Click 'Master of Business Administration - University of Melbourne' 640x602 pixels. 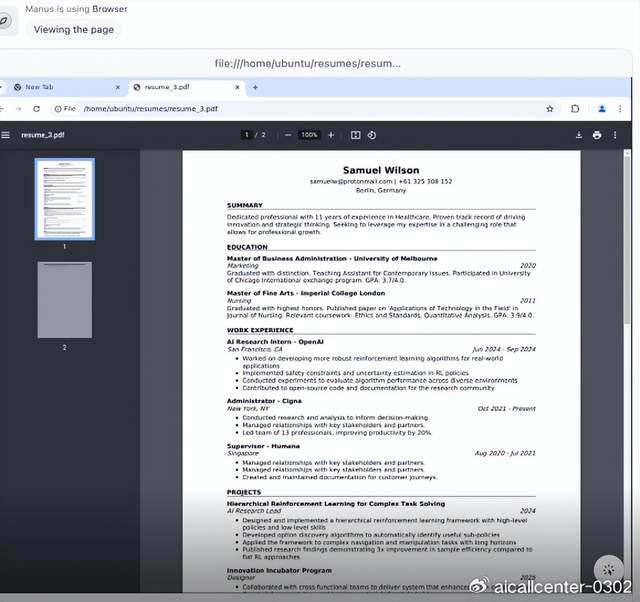(332, 259)
